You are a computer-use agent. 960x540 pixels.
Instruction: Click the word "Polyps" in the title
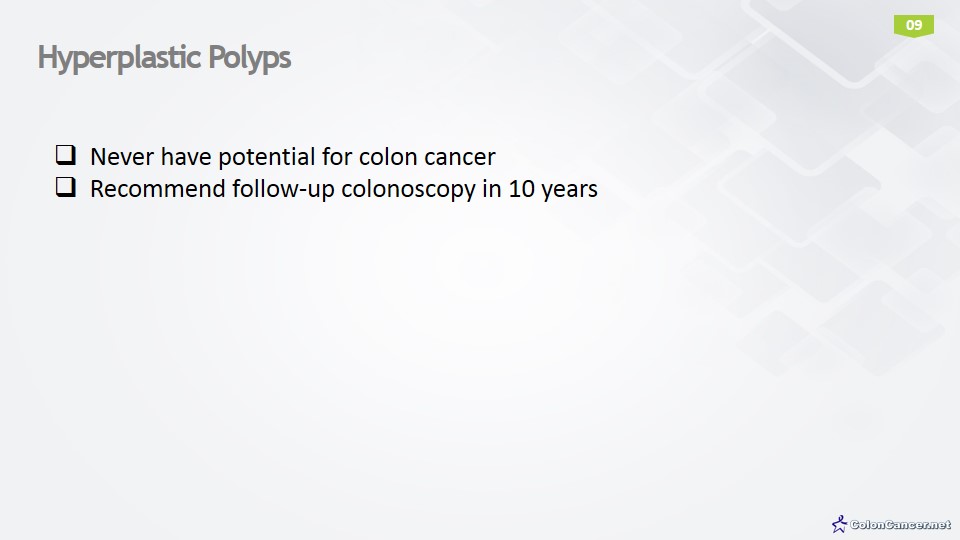coord(249,58)
